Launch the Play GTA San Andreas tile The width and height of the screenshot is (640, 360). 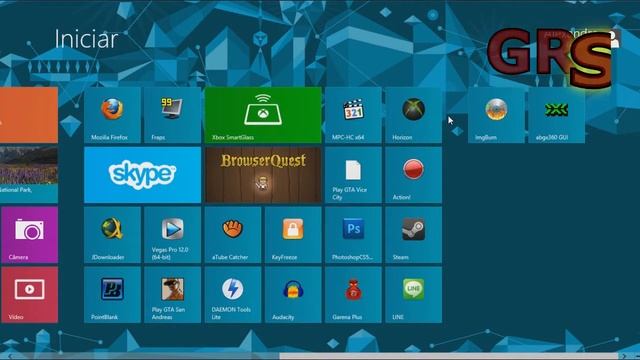click(x=172, y=295)
